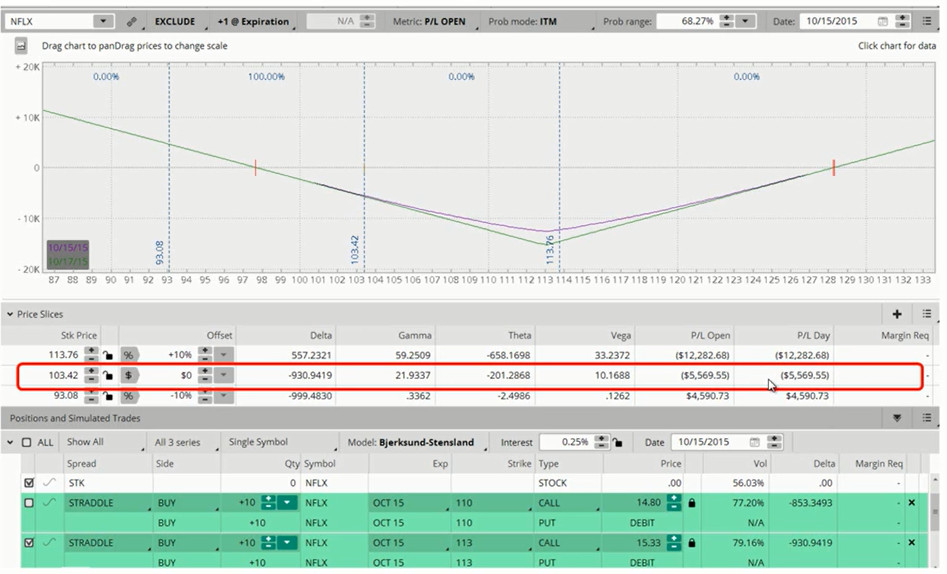Click chart-line icon in 113 STRADDLE row

pyautogui.click(x=49, y=543)
